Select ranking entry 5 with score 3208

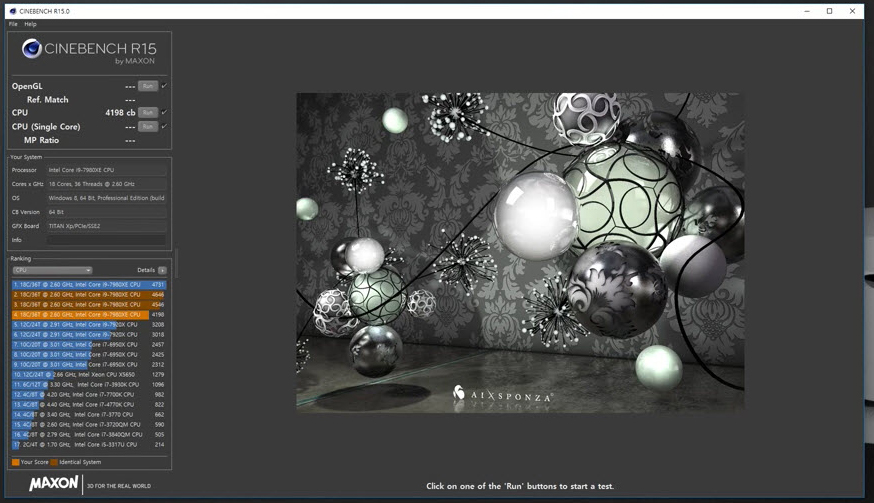point(89,325)
